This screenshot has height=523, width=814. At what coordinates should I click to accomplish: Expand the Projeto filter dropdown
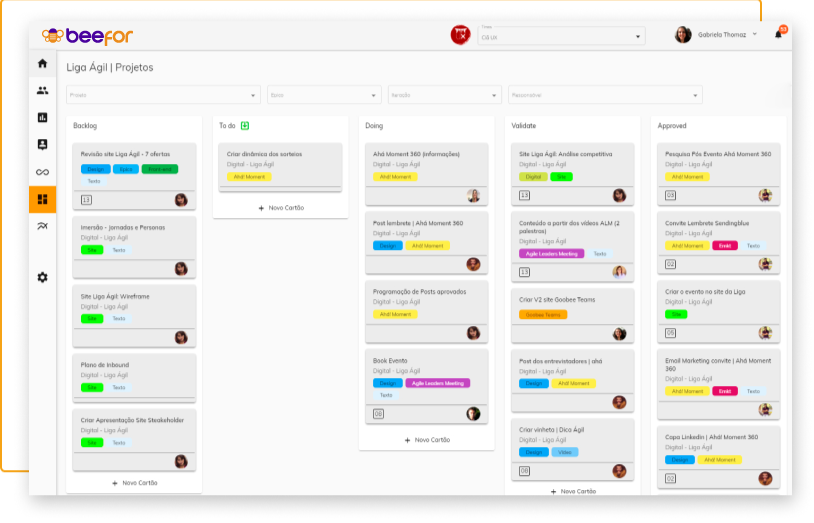point(163,95)
